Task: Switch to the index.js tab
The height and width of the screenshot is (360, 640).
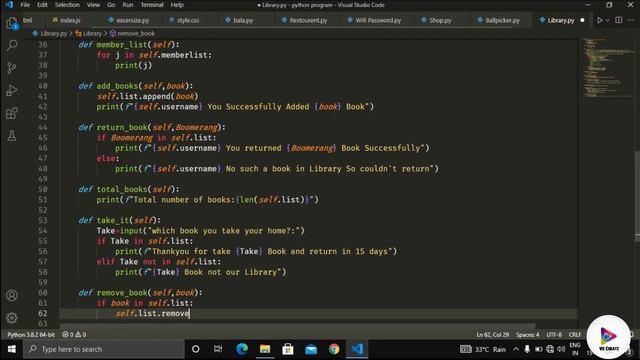Action: coord(70,20)
